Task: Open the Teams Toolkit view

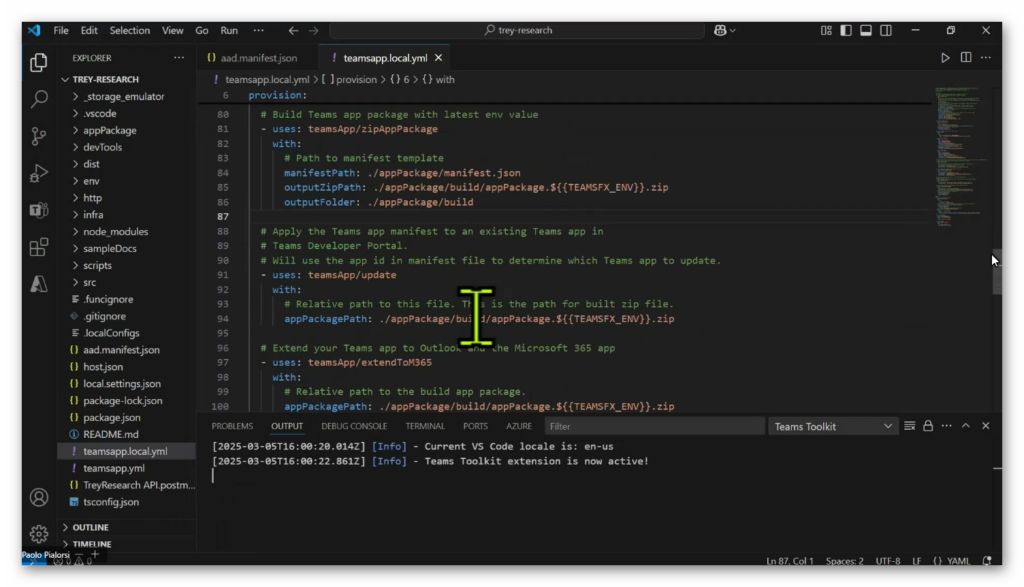Action: pyautogui.click(x=39, y=210)
